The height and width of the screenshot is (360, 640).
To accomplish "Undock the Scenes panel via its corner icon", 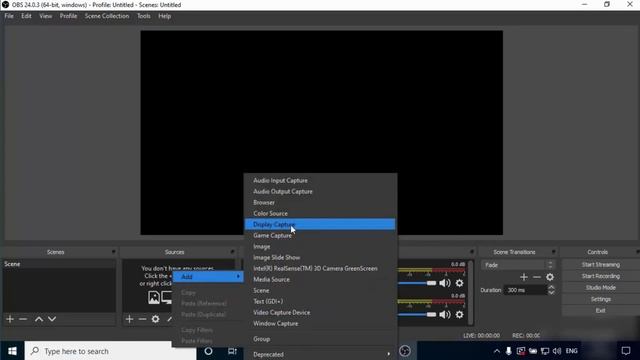I will (x=113, y=252).
